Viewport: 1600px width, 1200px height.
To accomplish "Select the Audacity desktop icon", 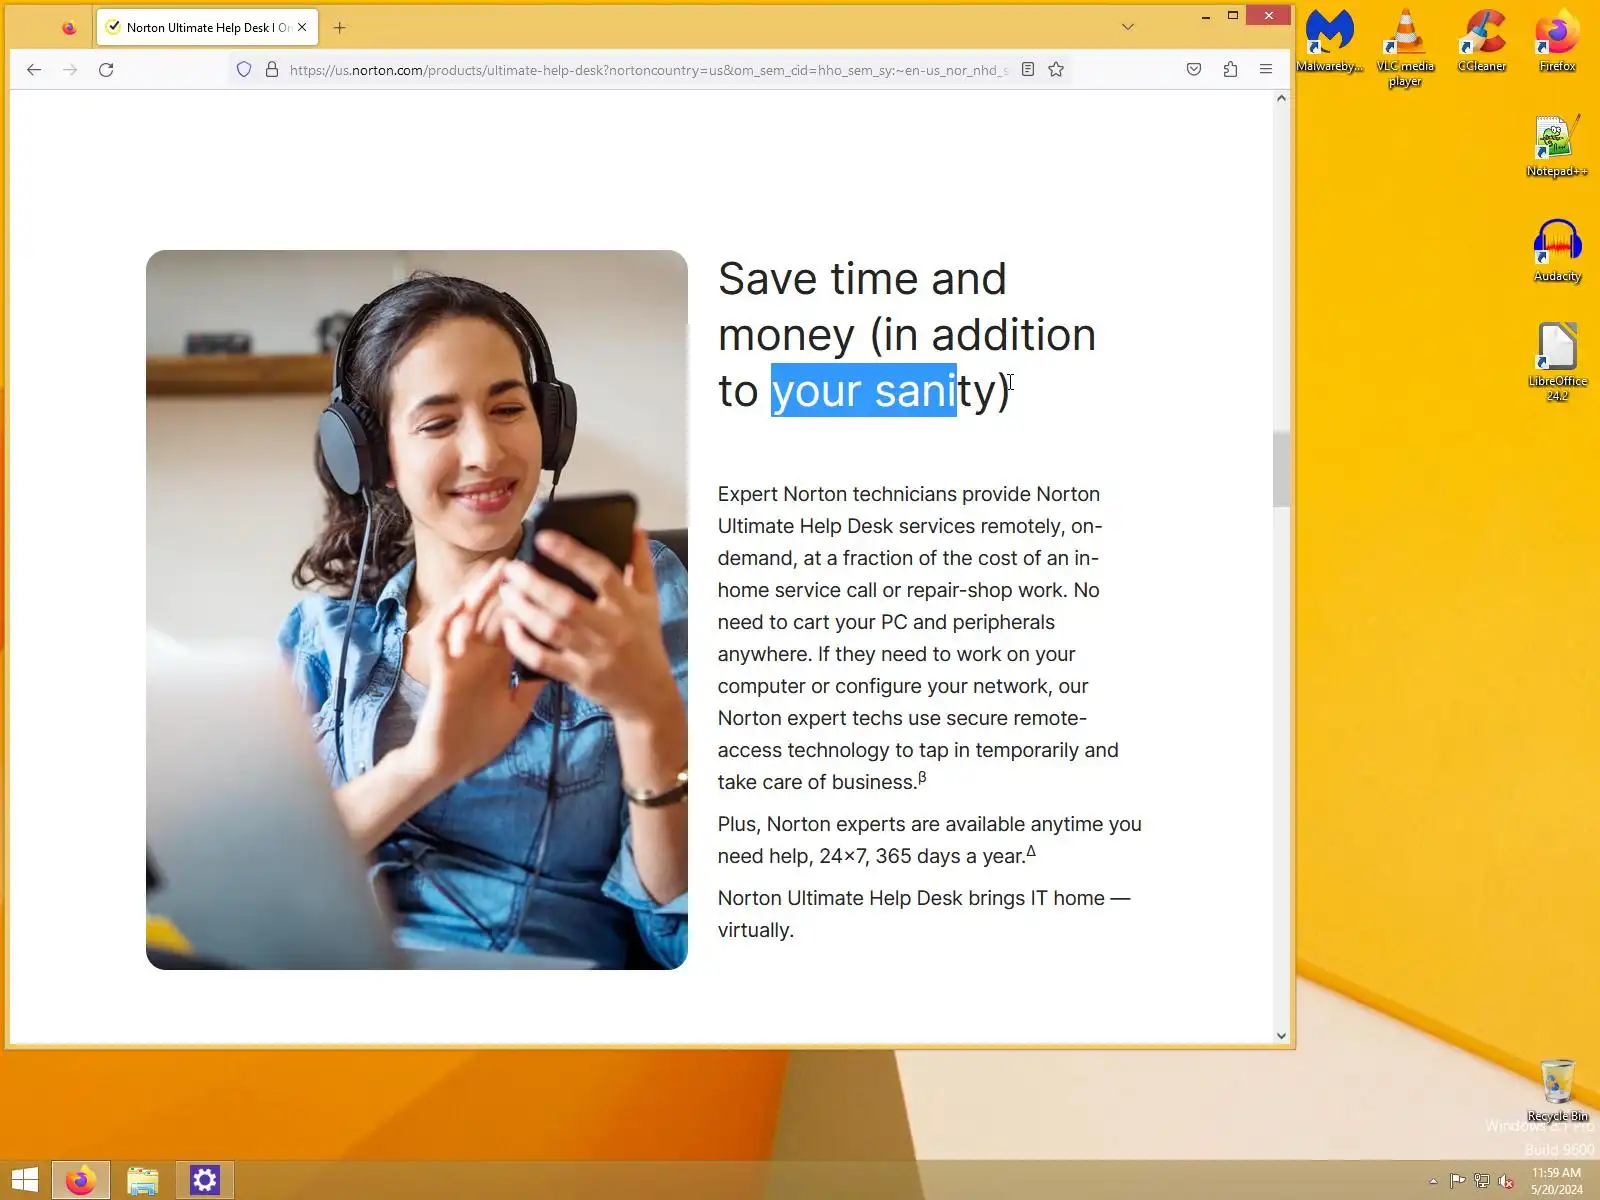I will point(1557,251).
